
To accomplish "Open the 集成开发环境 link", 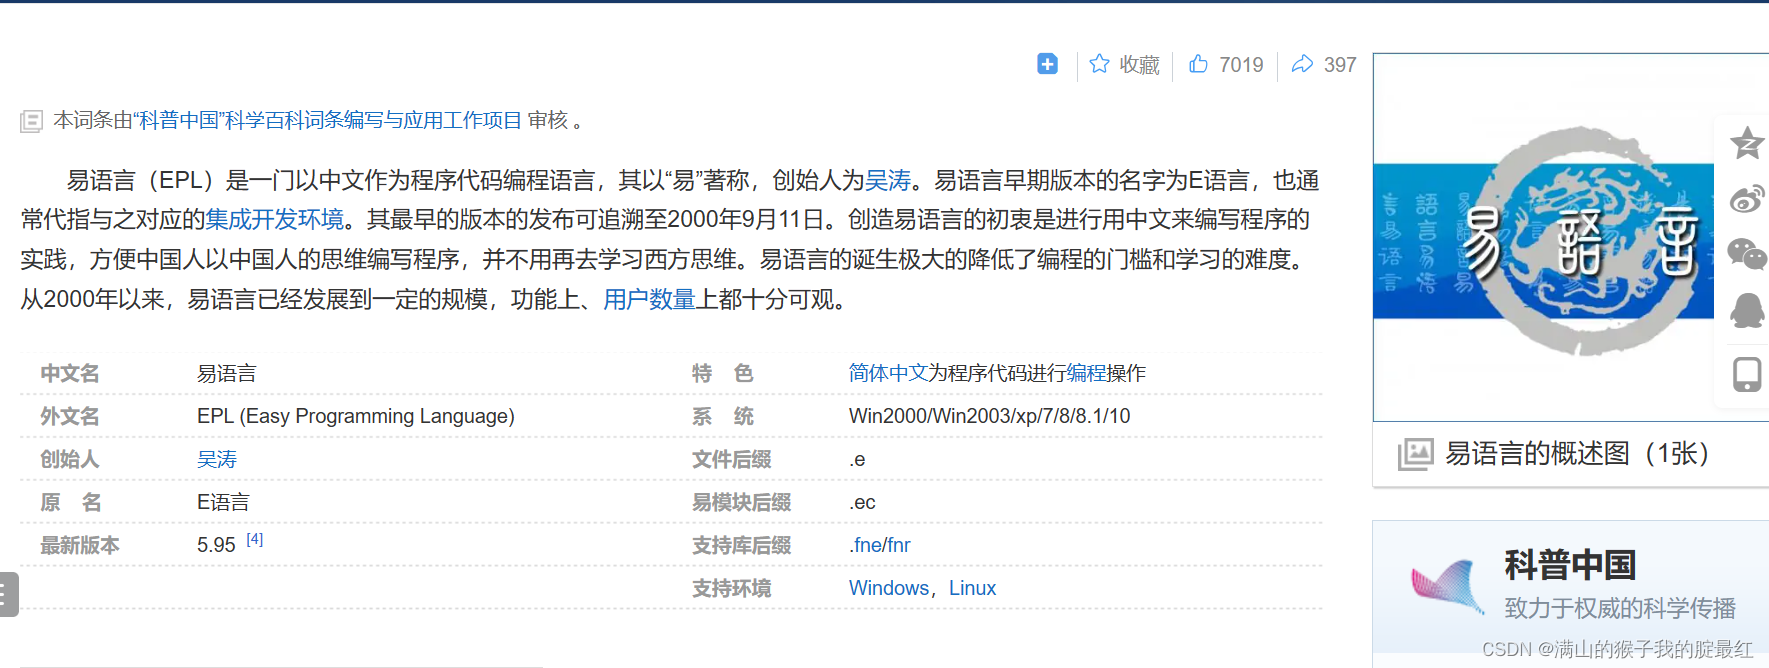I will tap(274, 219).
